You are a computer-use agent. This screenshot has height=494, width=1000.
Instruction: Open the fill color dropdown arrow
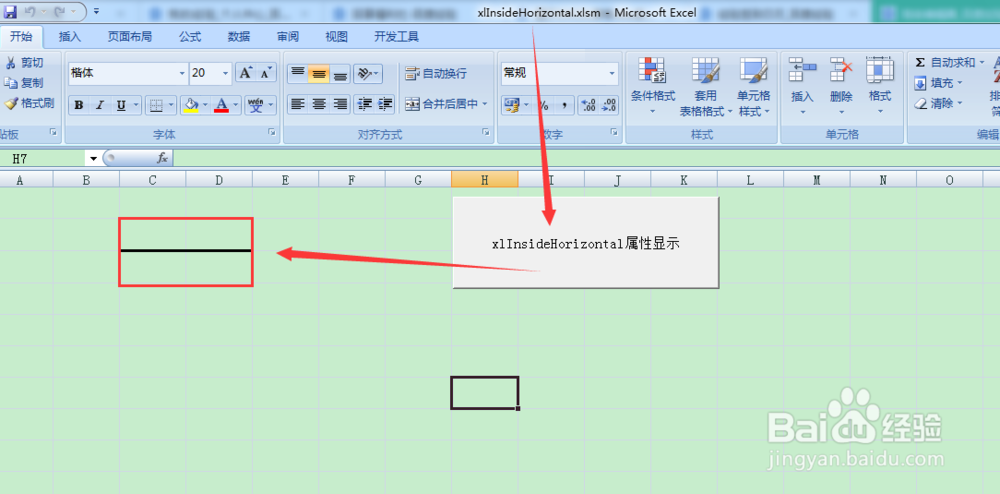[x=205, y=105]
